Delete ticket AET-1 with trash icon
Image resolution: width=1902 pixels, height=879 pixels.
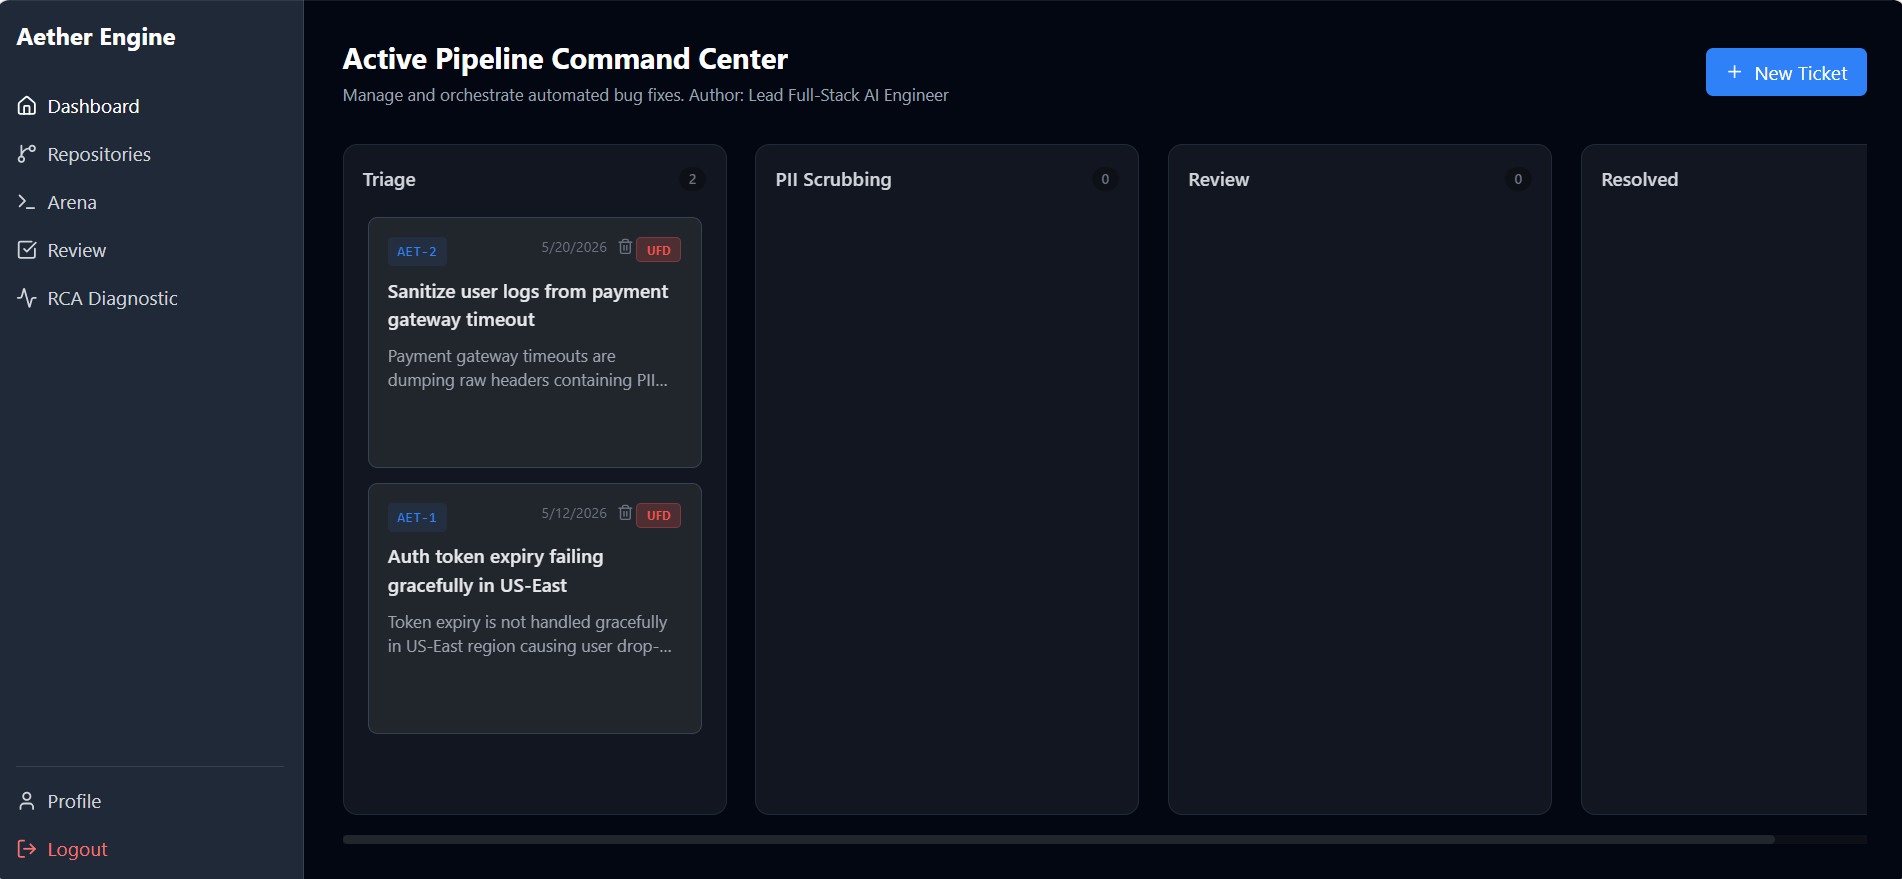(625, 513)
